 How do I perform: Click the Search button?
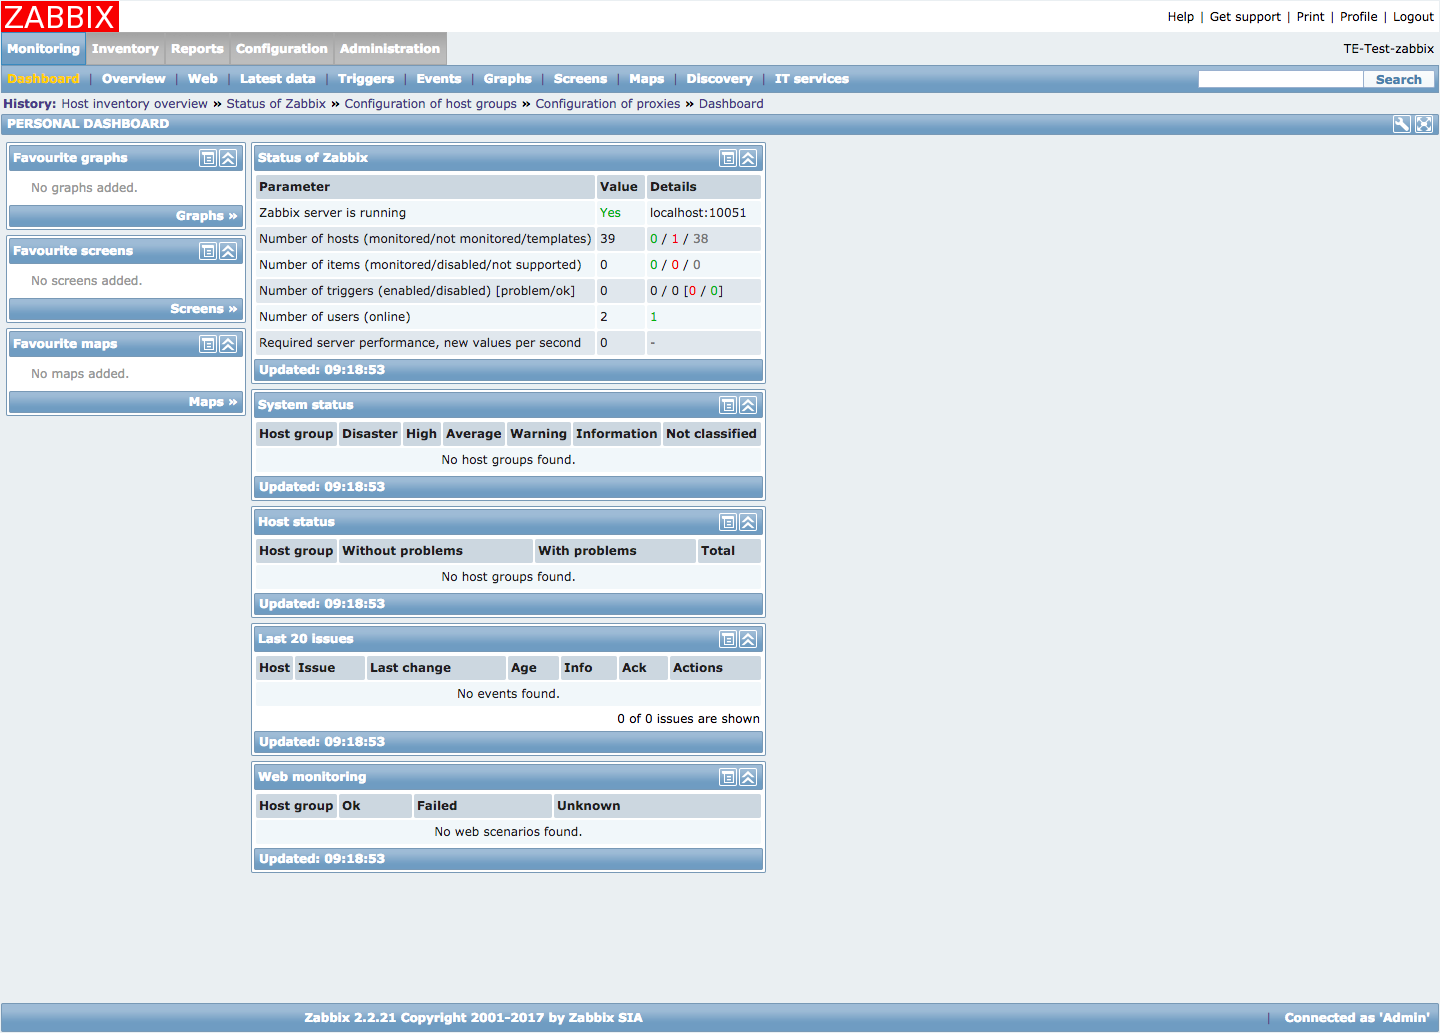coord(1399,79)
